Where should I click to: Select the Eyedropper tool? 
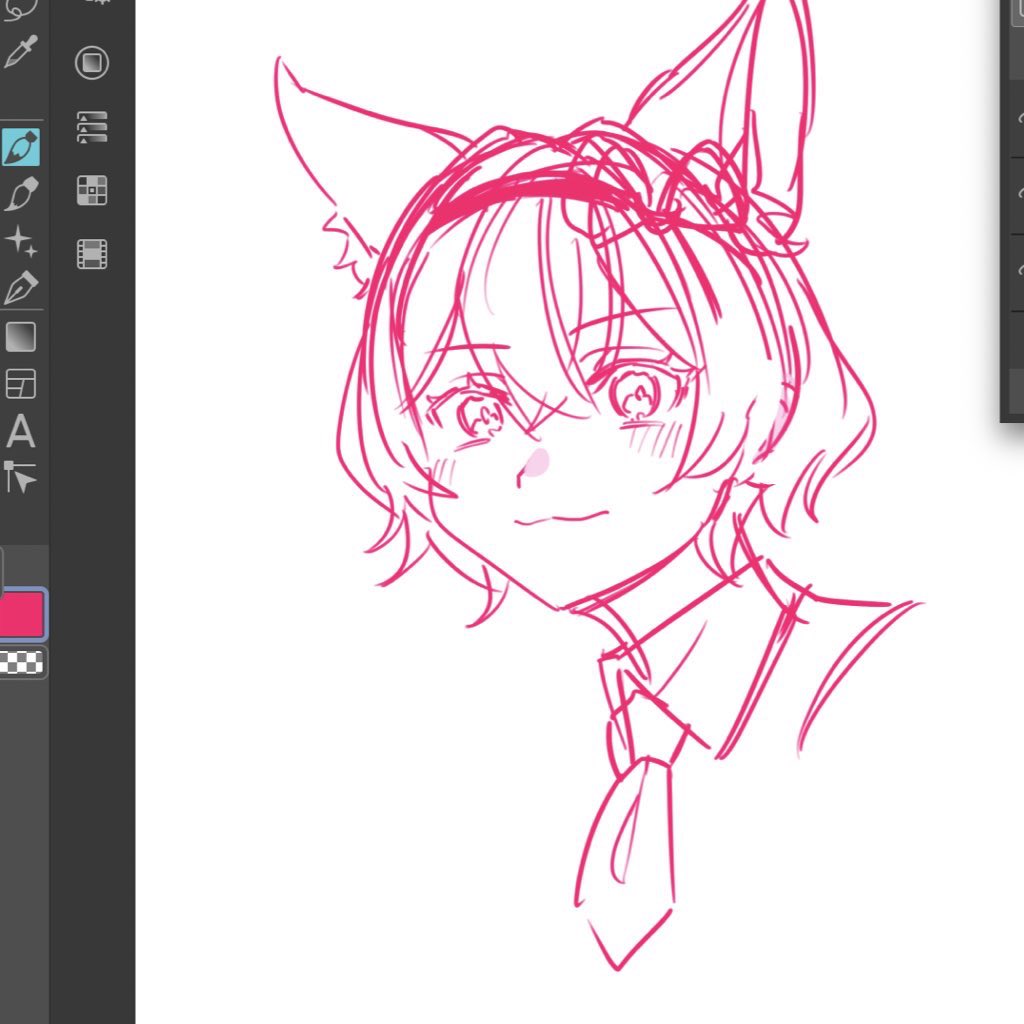click(21, 52)
